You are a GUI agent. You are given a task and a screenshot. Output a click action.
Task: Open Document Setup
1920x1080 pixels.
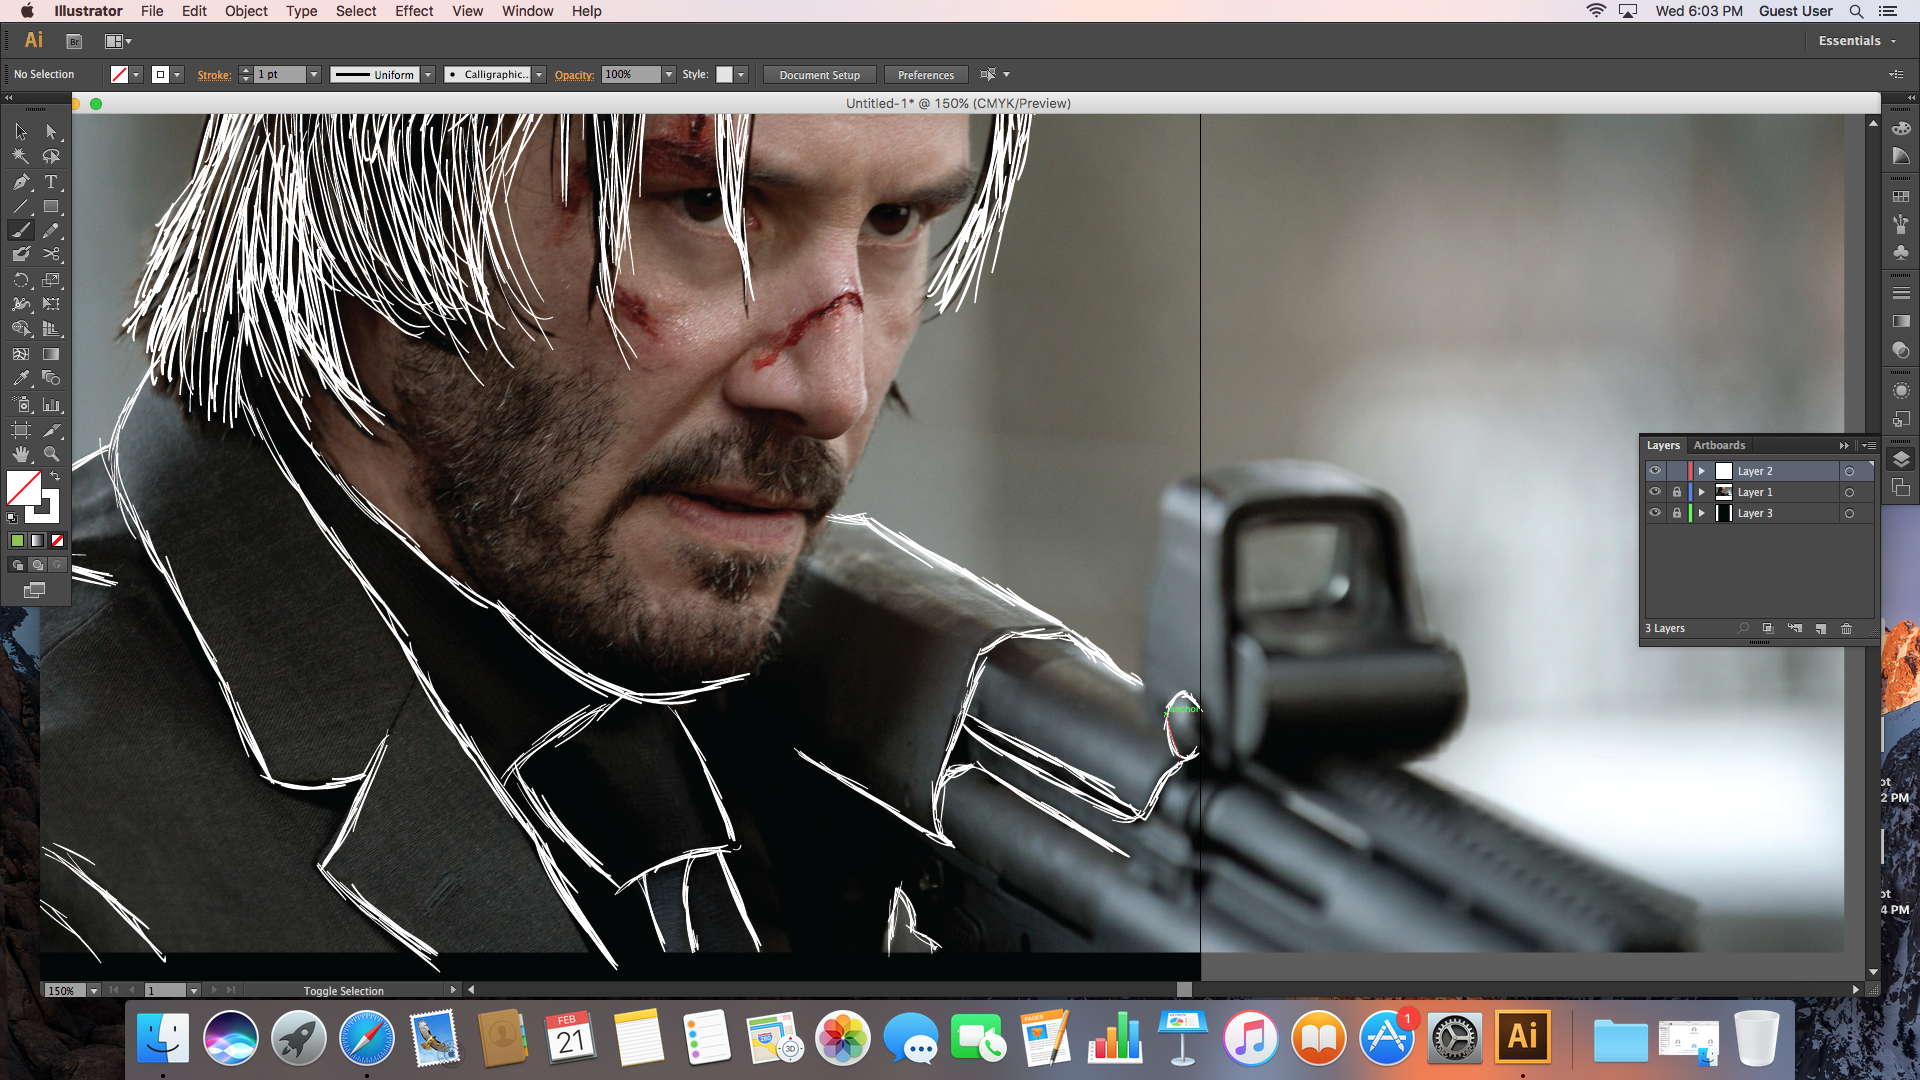pyautogui.click(x=819, y=74)
